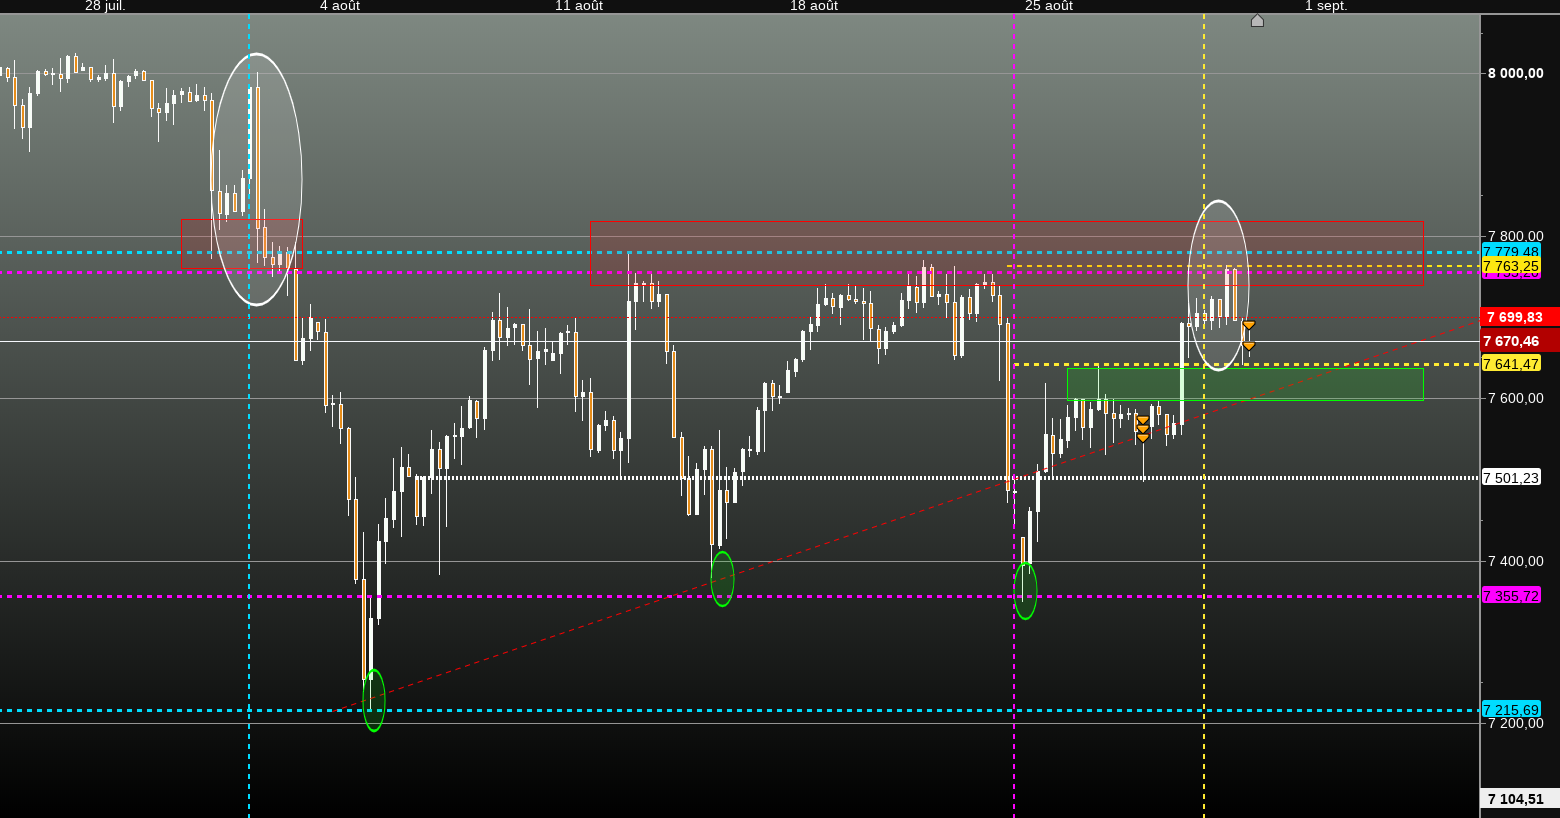This screenshot has width=1560, height=818.
Task: Select the stack of three orange arrow markers
Action: pyautogui.click(x=1143, y=429)
